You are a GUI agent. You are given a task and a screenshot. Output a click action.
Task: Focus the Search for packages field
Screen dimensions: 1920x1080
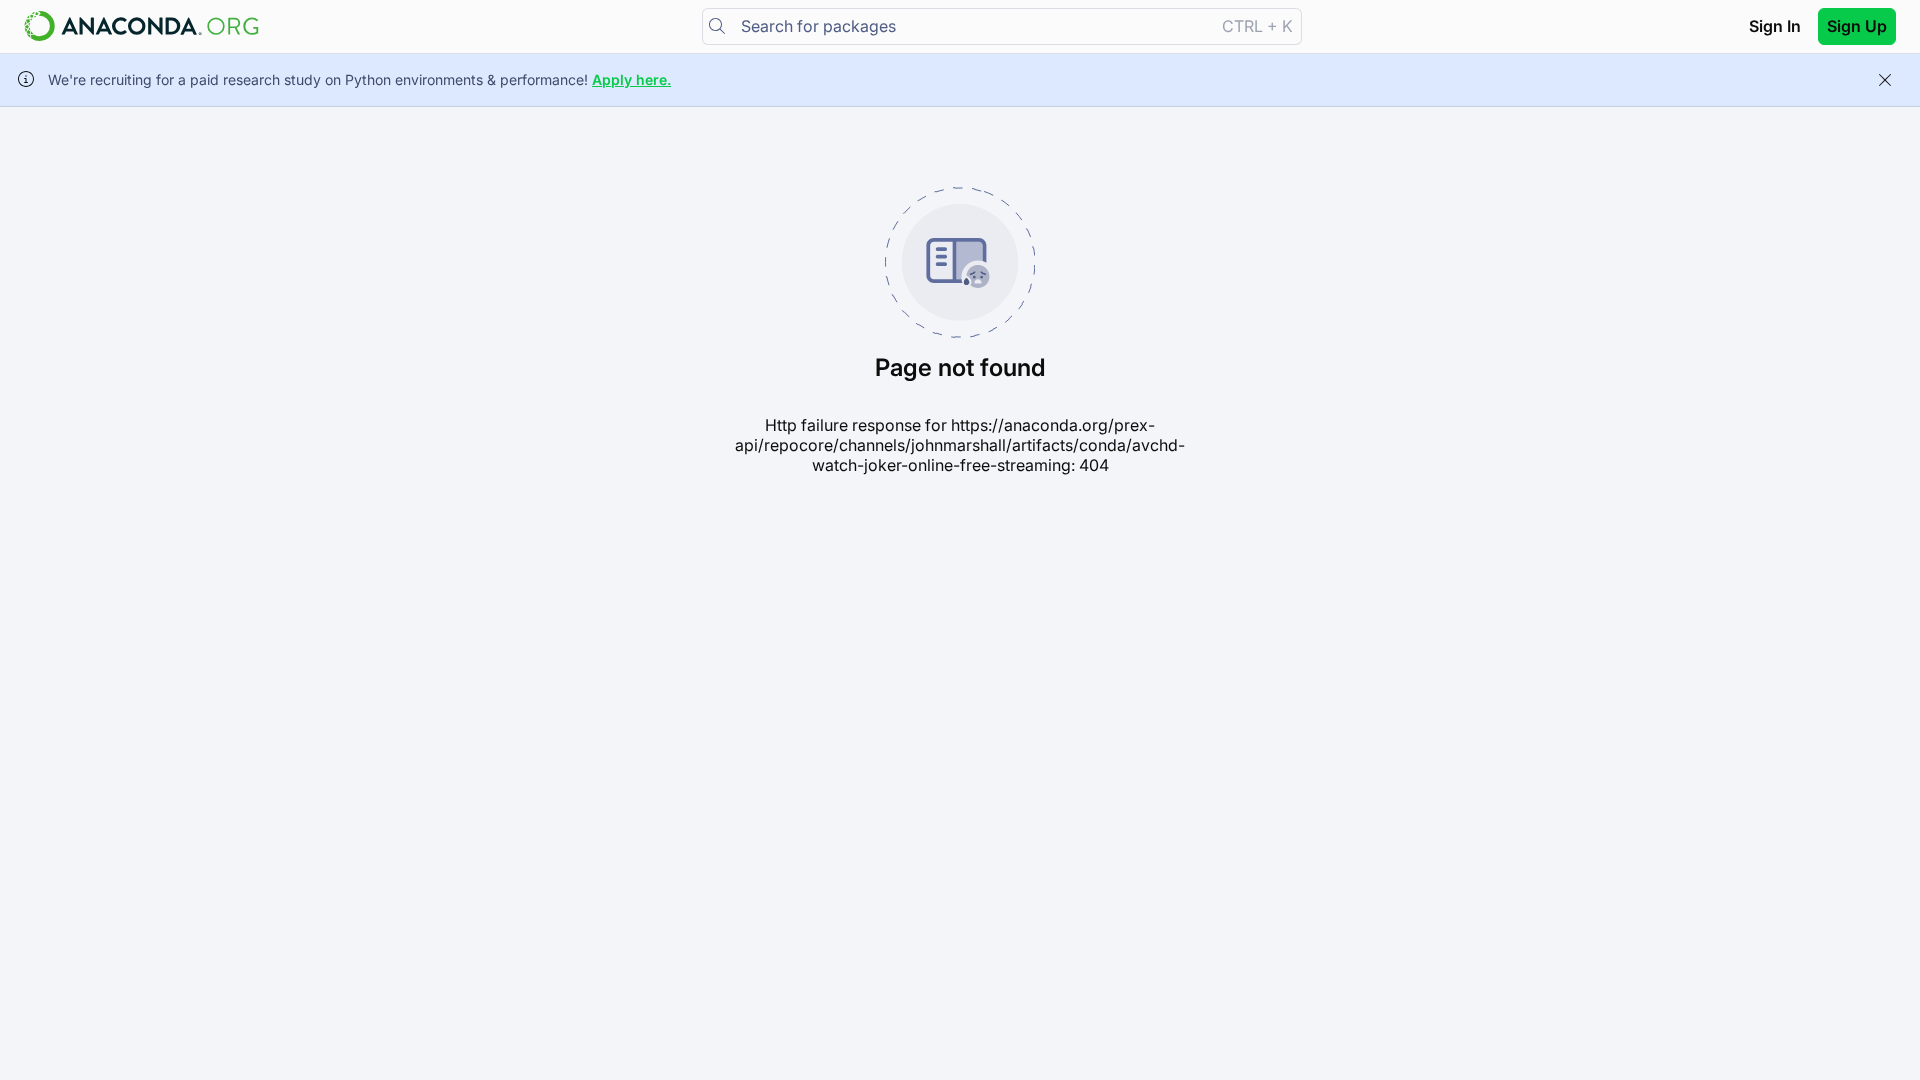click(x=1001, y=26)
